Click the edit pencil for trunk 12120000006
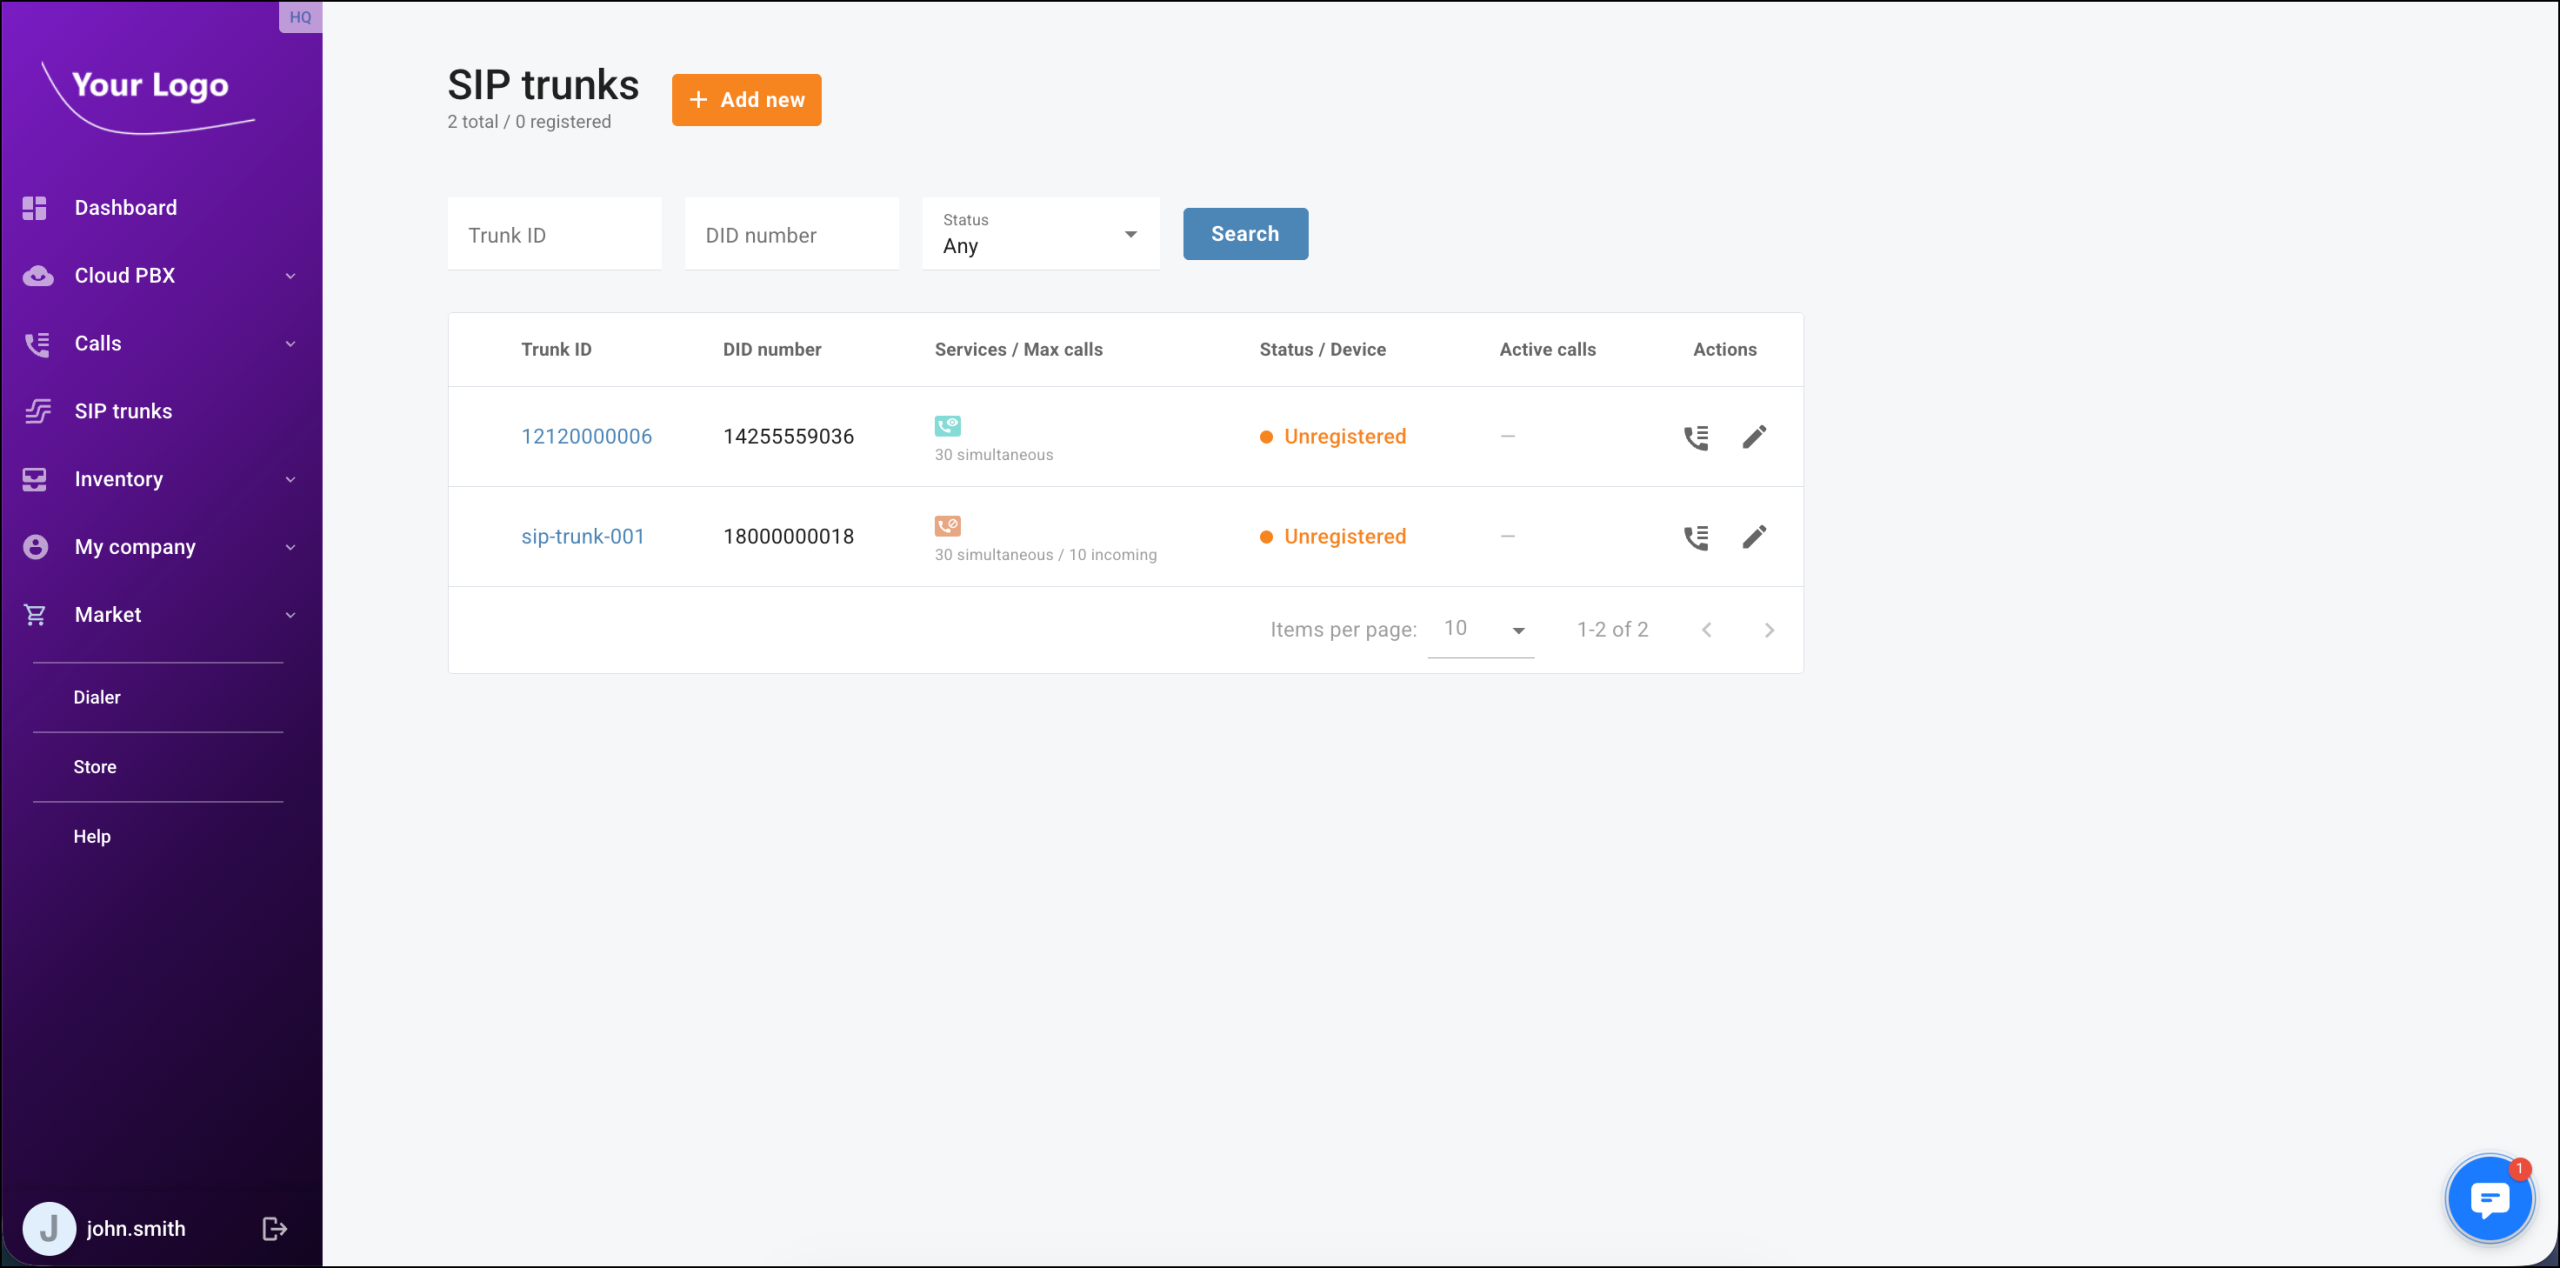The image size is (2560, 1268). pyautogui.click(x=1754, y=437)
